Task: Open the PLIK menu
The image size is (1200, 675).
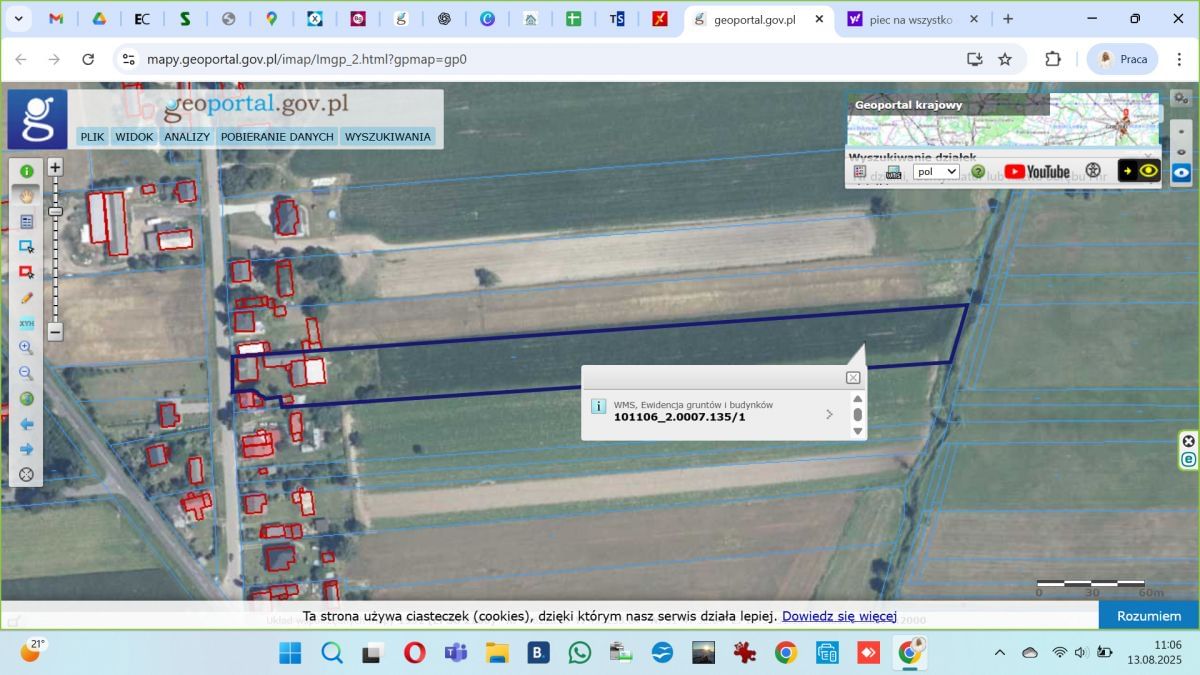Action: tap(92, 137)
